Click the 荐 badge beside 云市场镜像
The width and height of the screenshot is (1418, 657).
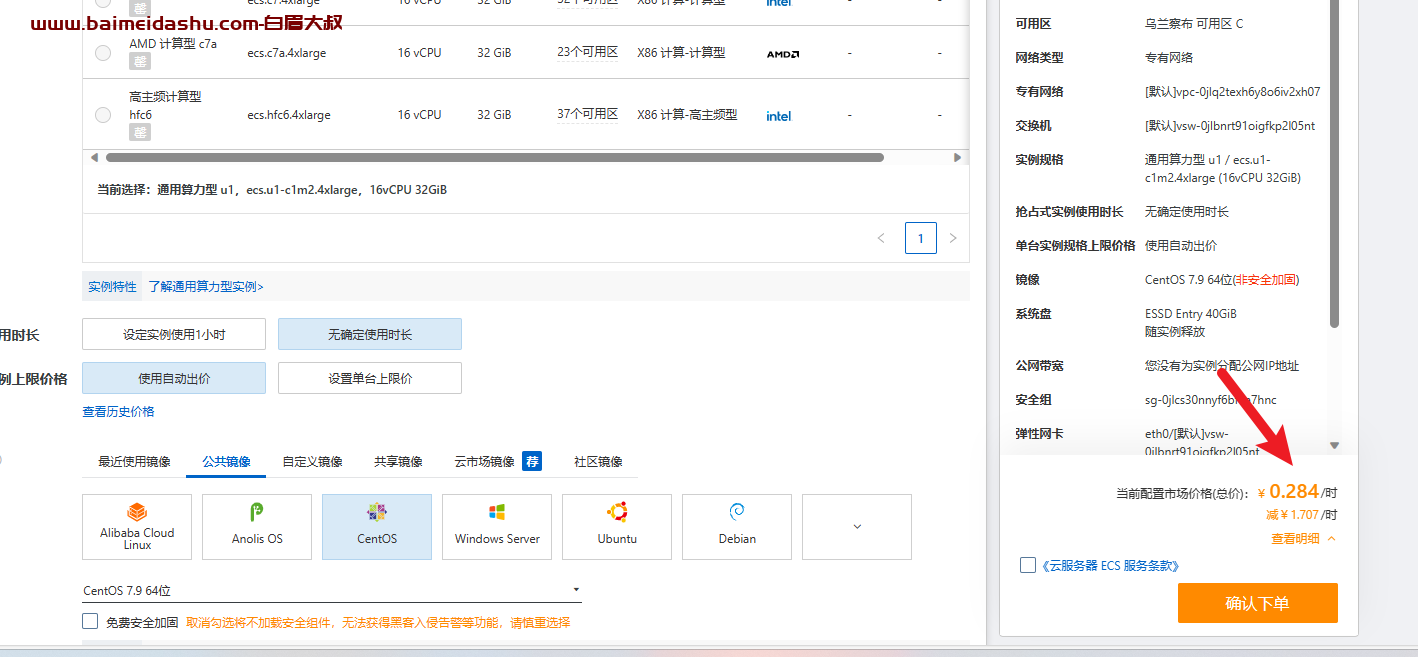click(532, 461)
